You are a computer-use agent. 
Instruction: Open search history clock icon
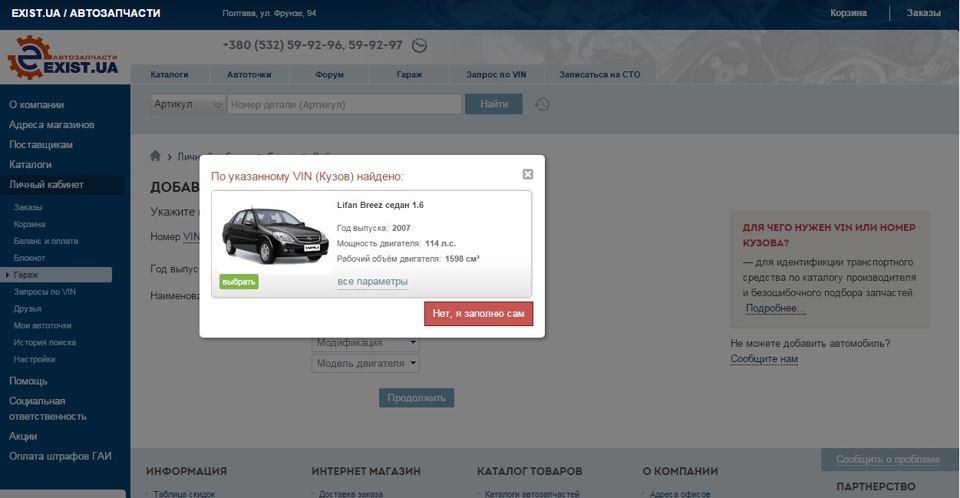(542, 104)
